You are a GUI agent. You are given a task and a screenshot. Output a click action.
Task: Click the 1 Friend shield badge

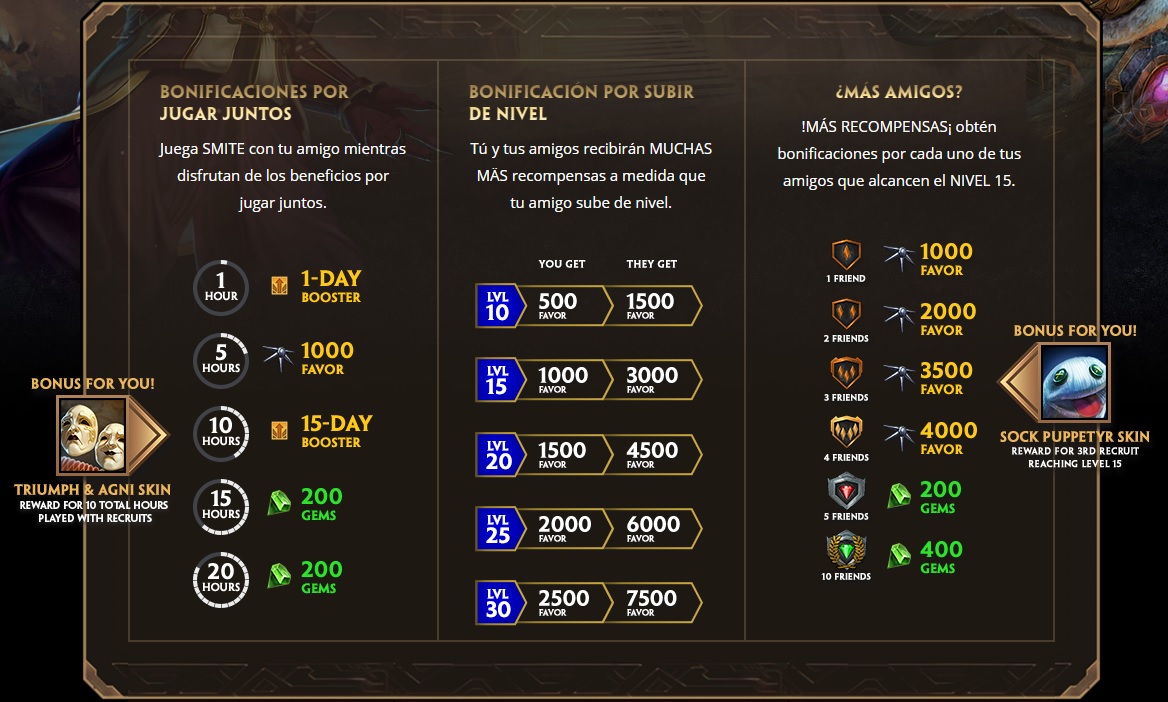(846, 255)
